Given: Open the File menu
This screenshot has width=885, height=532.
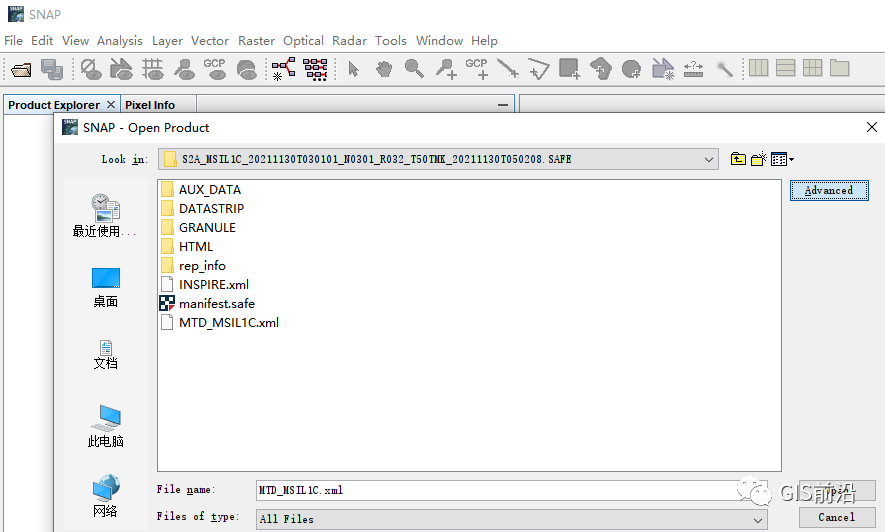Looking at the screenshot, I should coord(14,41).
